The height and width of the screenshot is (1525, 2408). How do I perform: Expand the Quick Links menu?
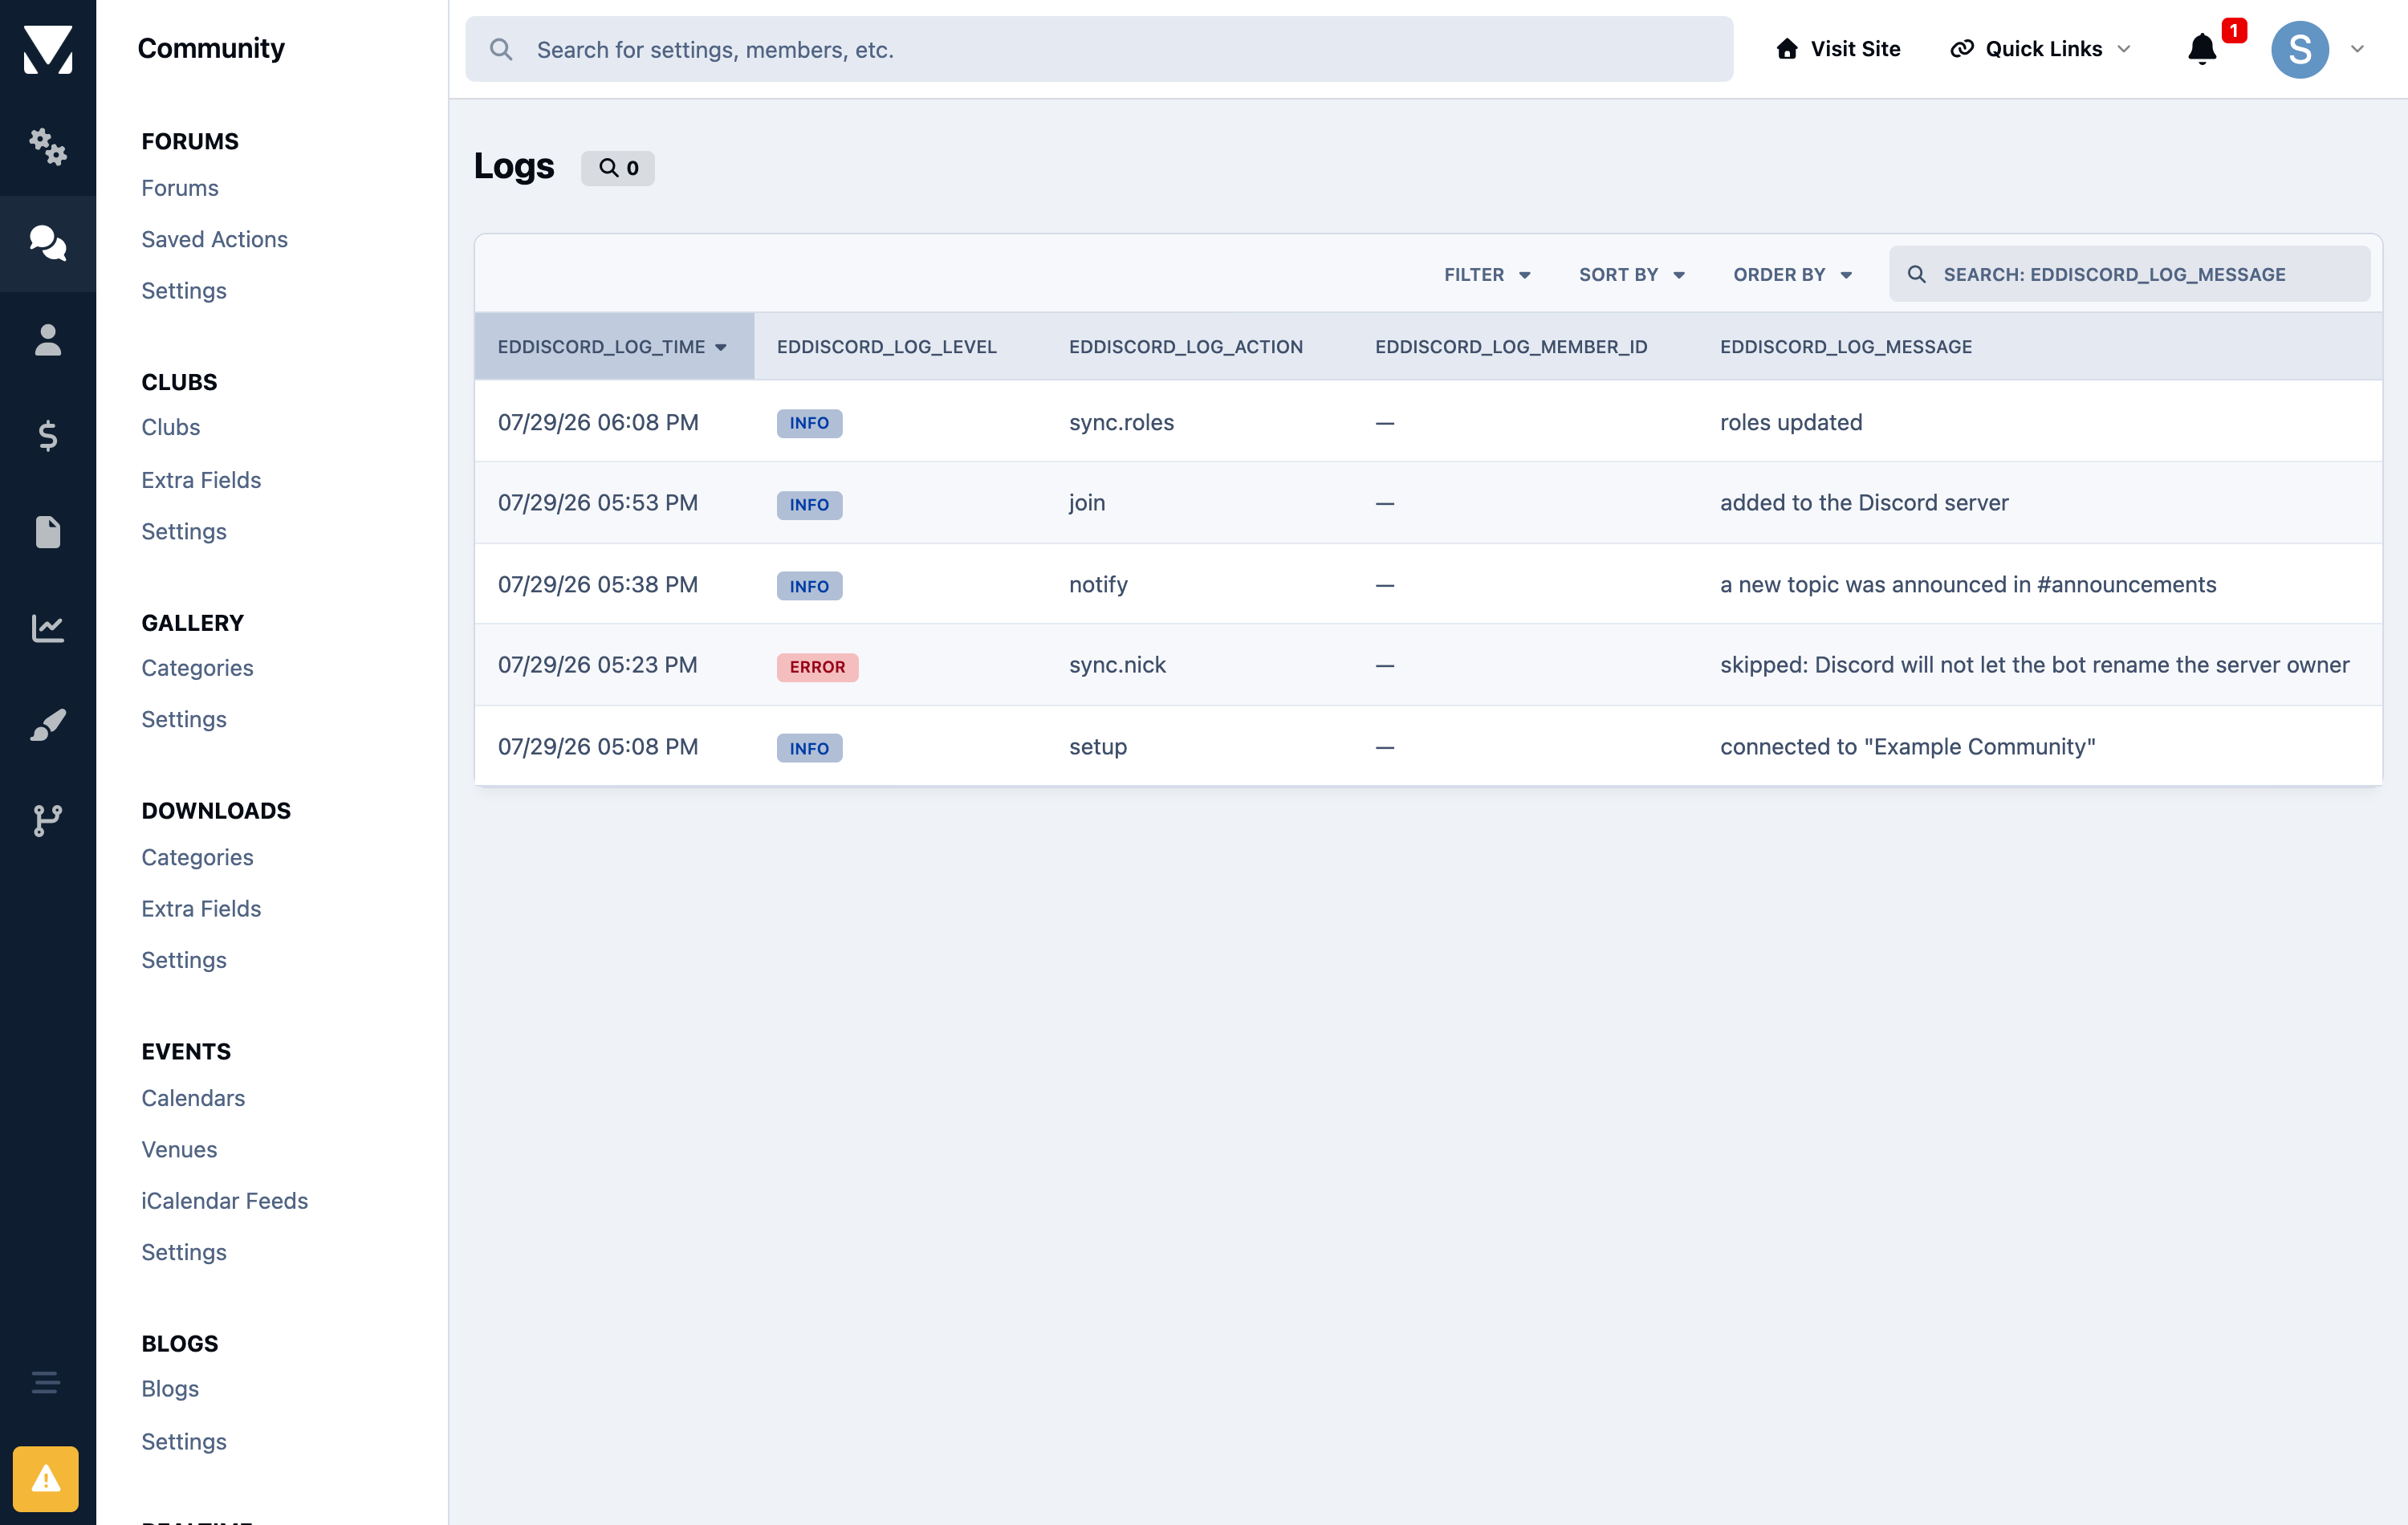[2040, 49]
